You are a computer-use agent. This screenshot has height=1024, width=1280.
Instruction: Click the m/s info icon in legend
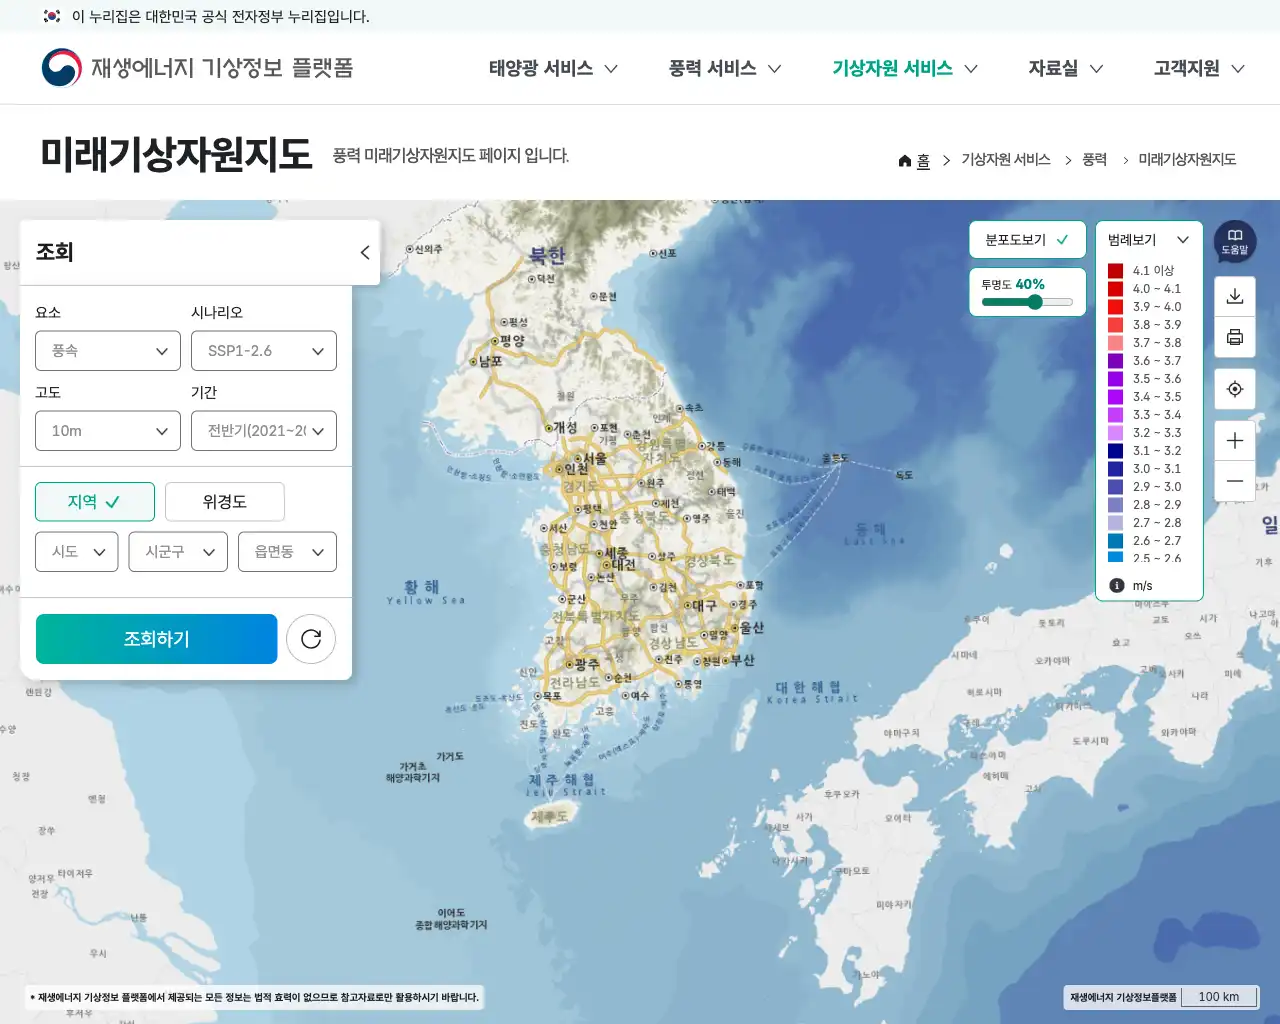tap(1117, 585)
